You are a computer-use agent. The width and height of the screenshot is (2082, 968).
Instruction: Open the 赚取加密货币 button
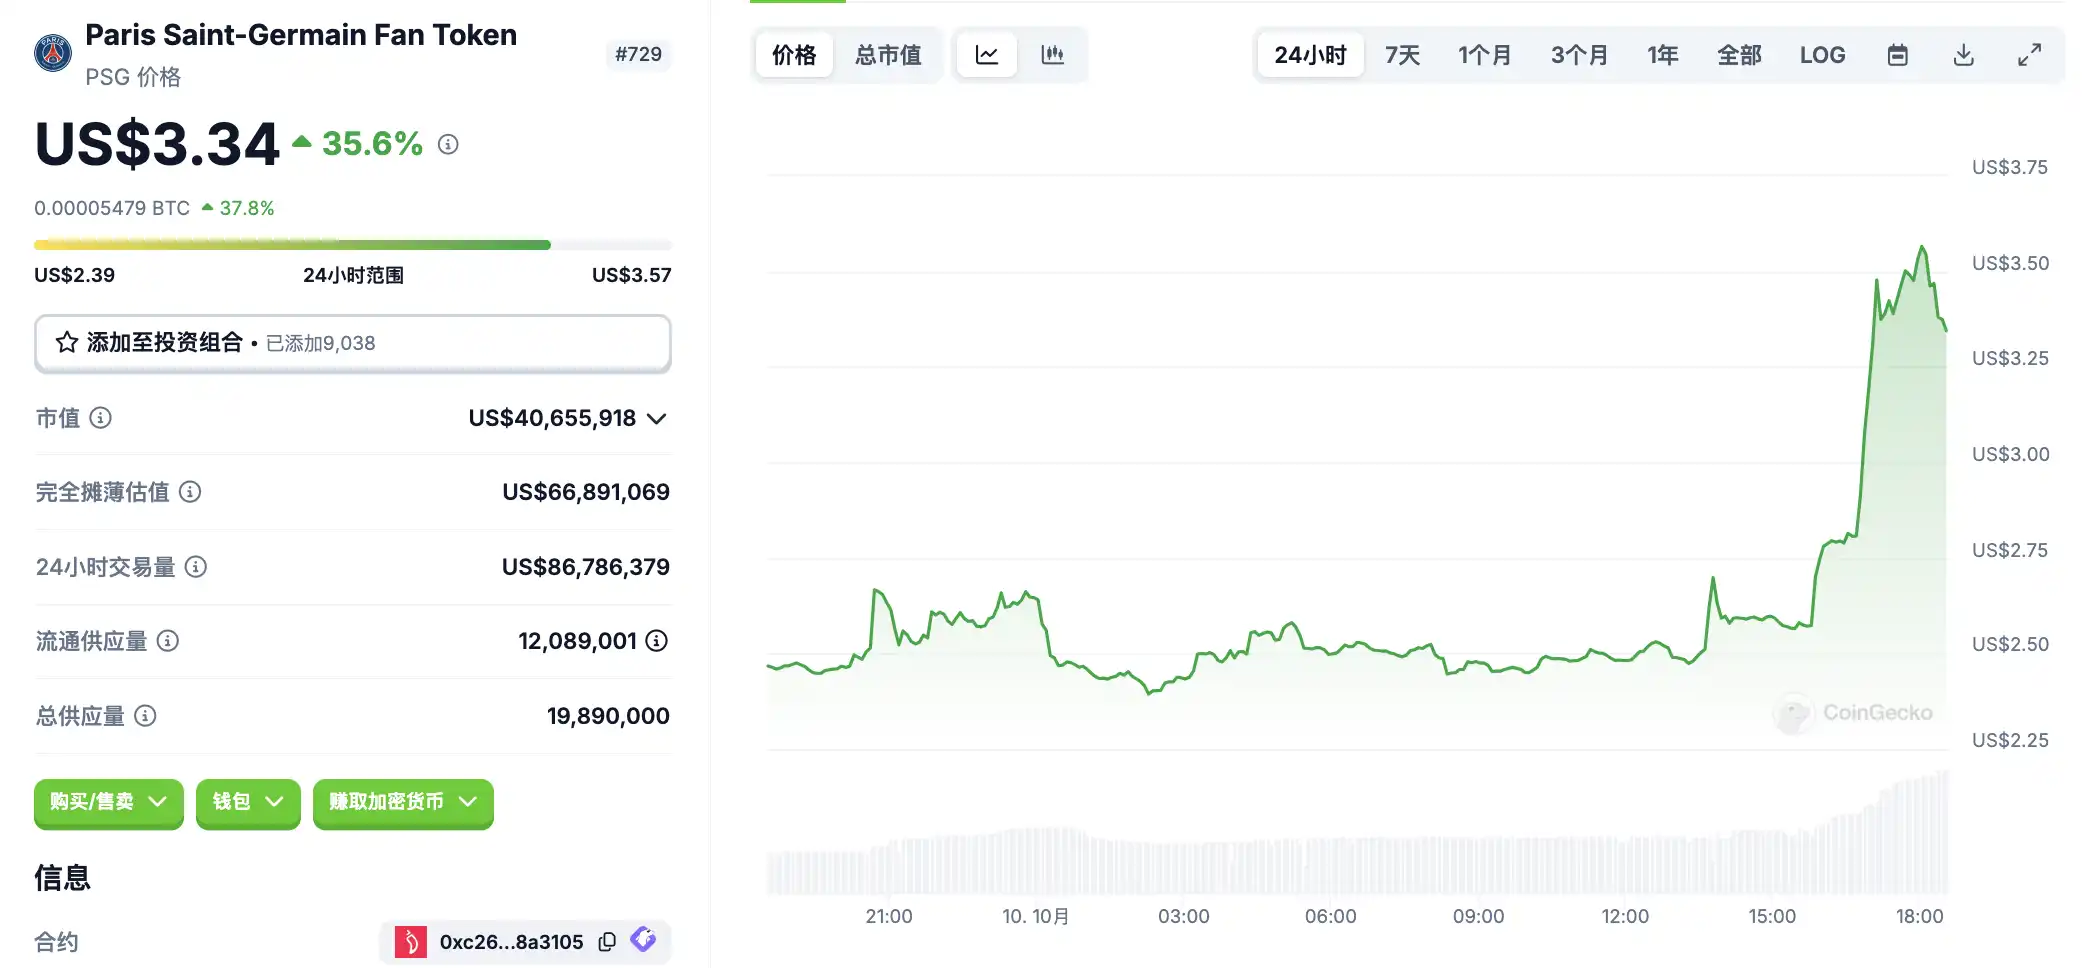[403, 802]
